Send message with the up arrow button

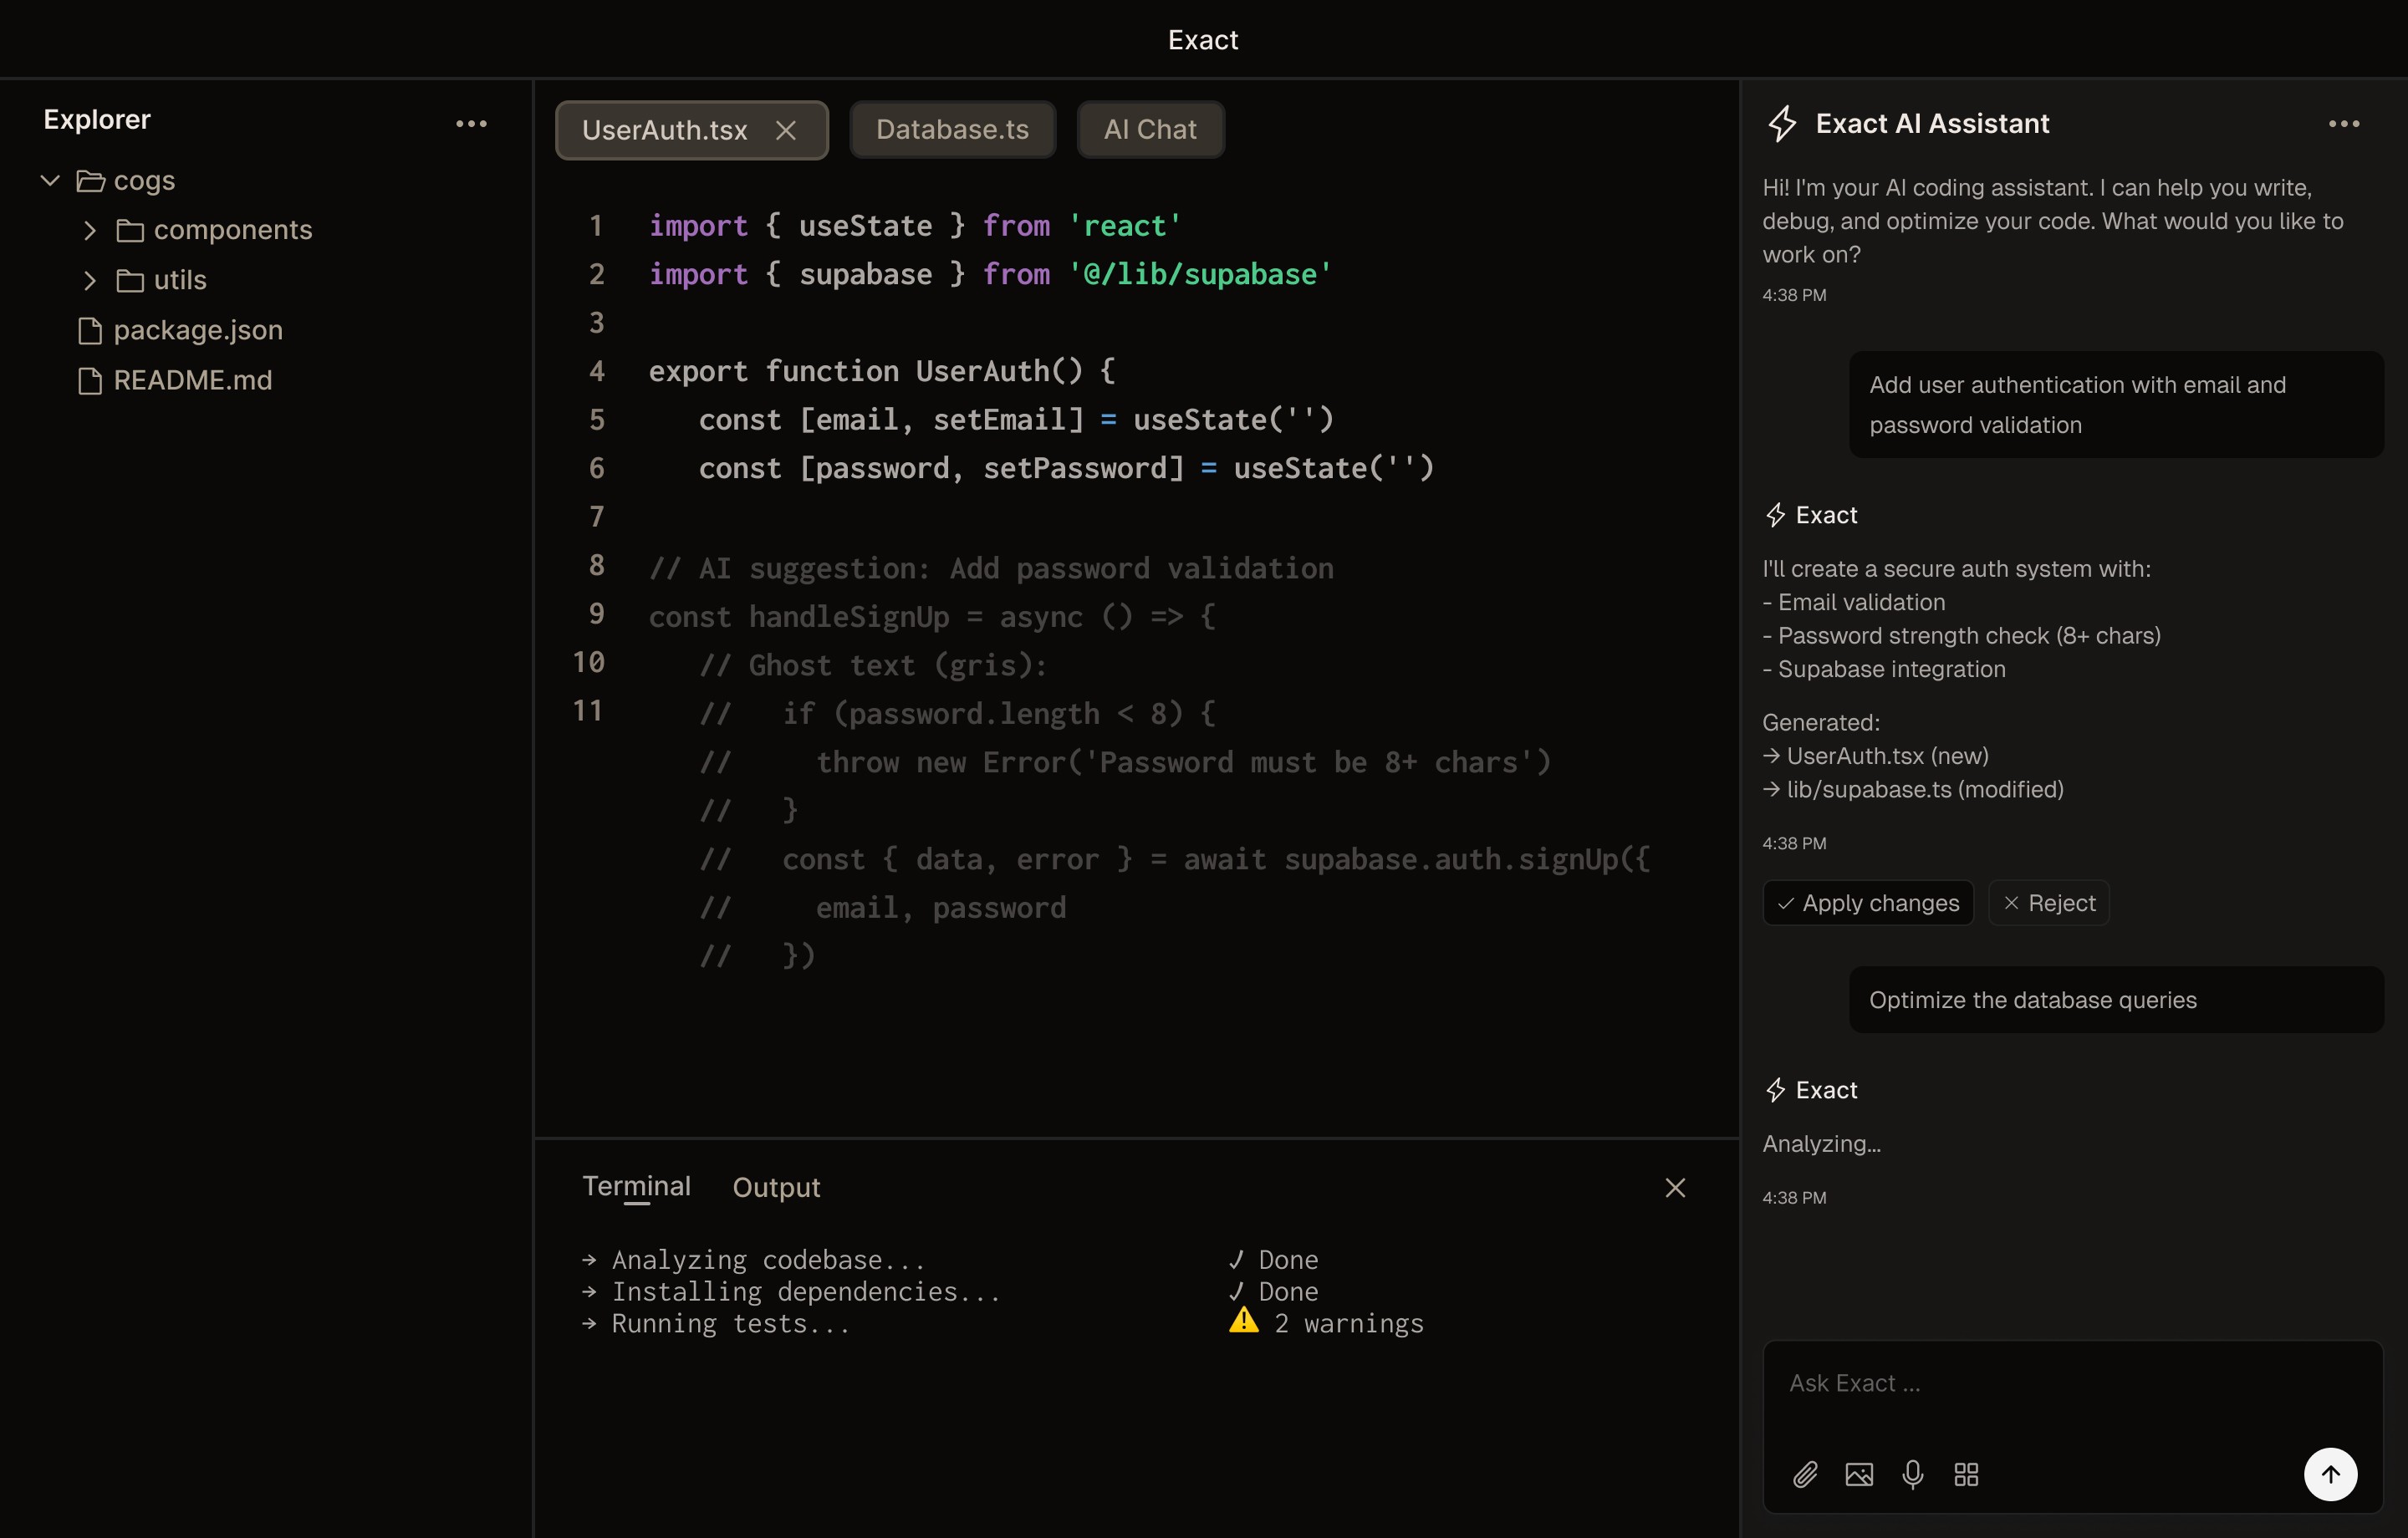(2330, 1474)
